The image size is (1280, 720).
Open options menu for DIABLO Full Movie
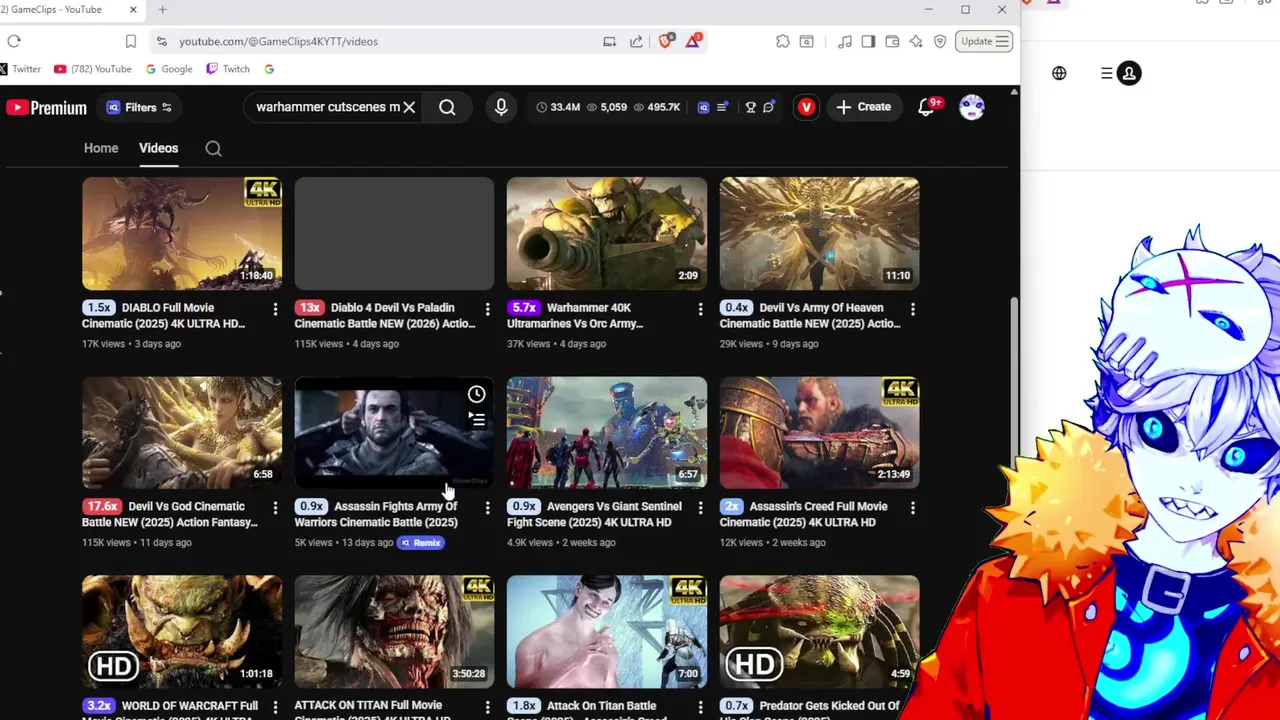(275, 309)
